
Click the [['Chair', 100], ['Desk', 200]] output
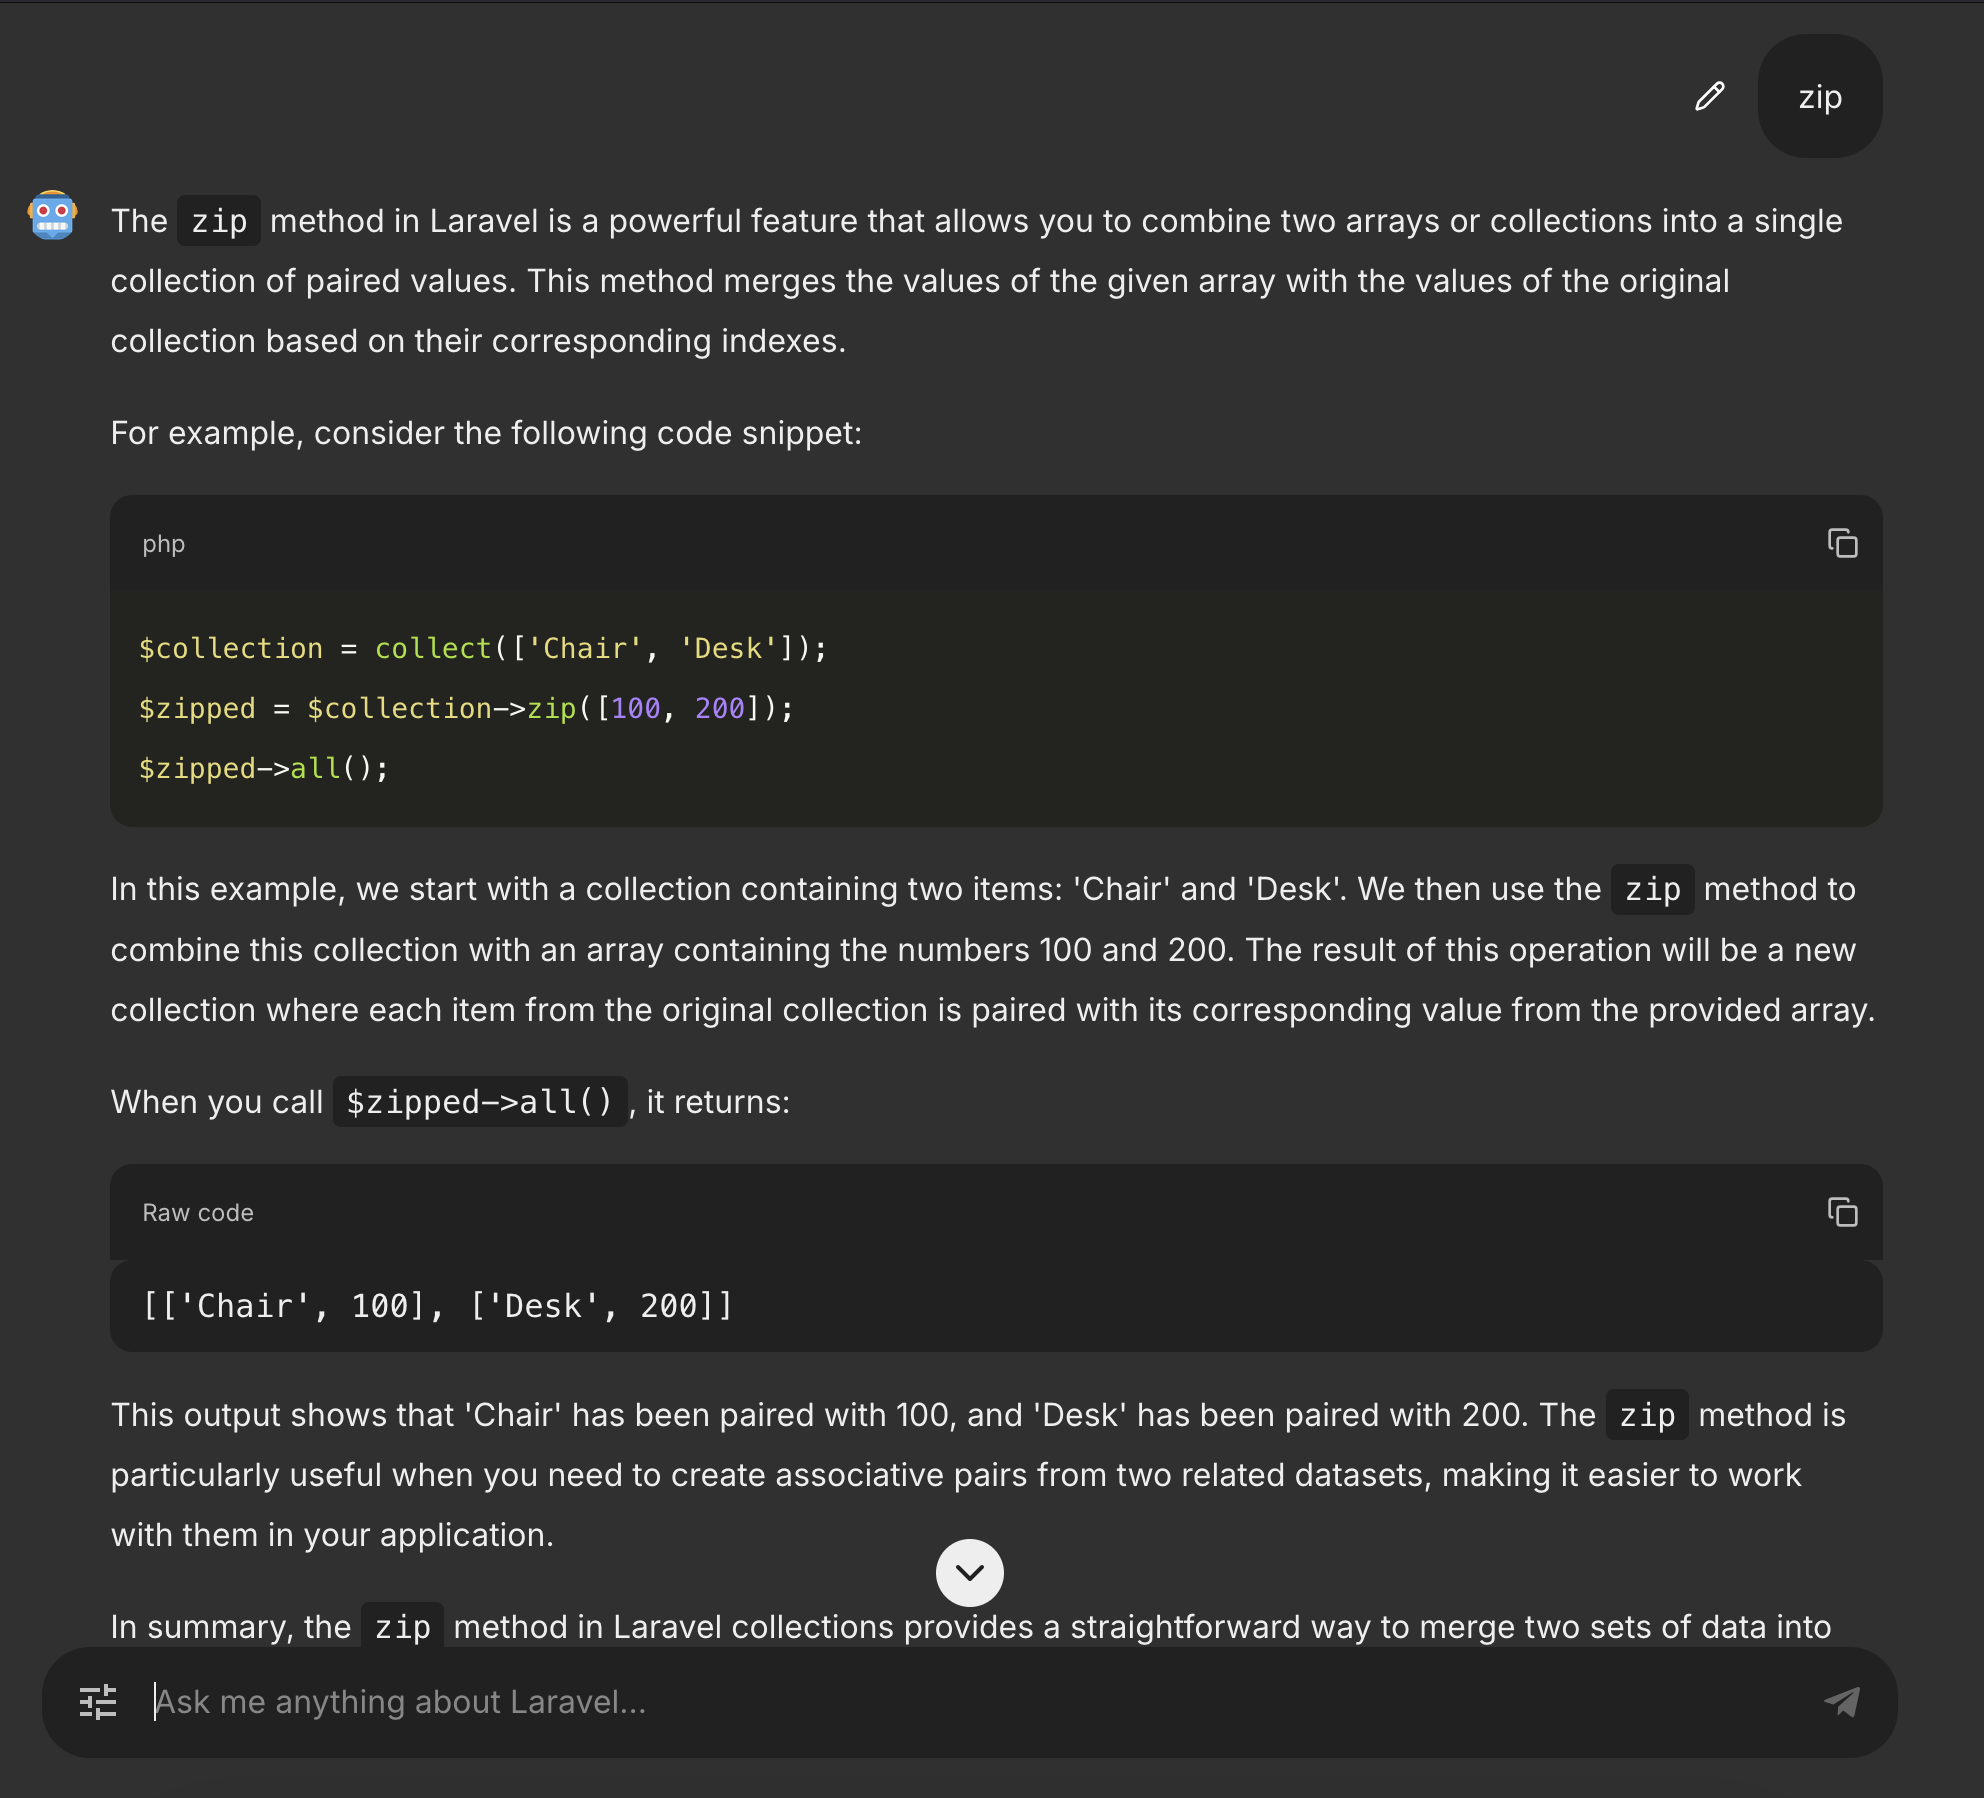[437, 1306]
